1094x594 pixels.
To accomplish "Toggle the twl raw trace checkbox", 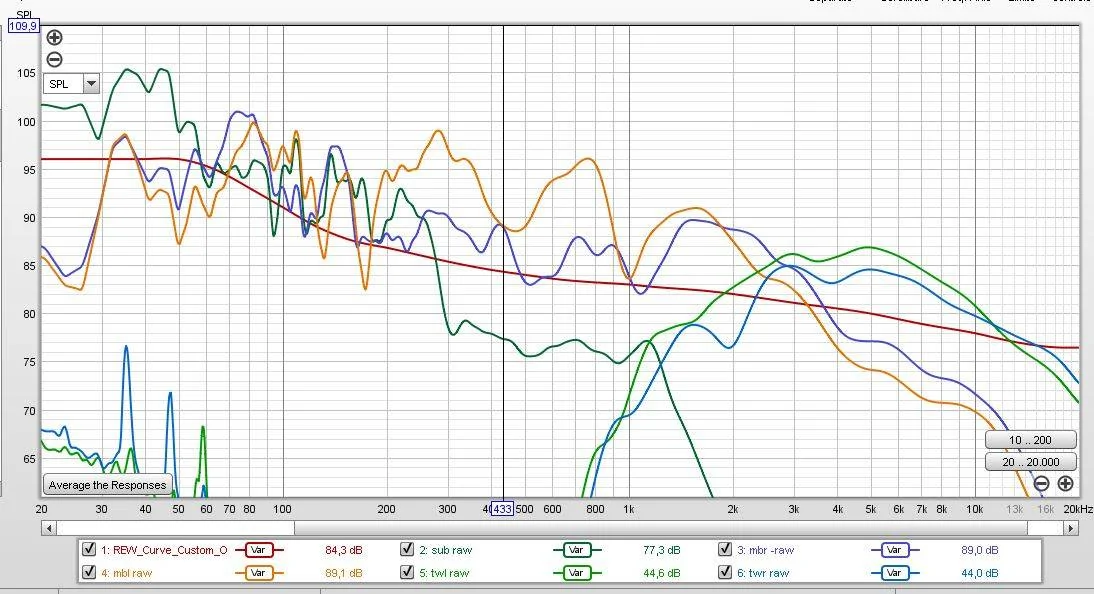I will [407, 572].
